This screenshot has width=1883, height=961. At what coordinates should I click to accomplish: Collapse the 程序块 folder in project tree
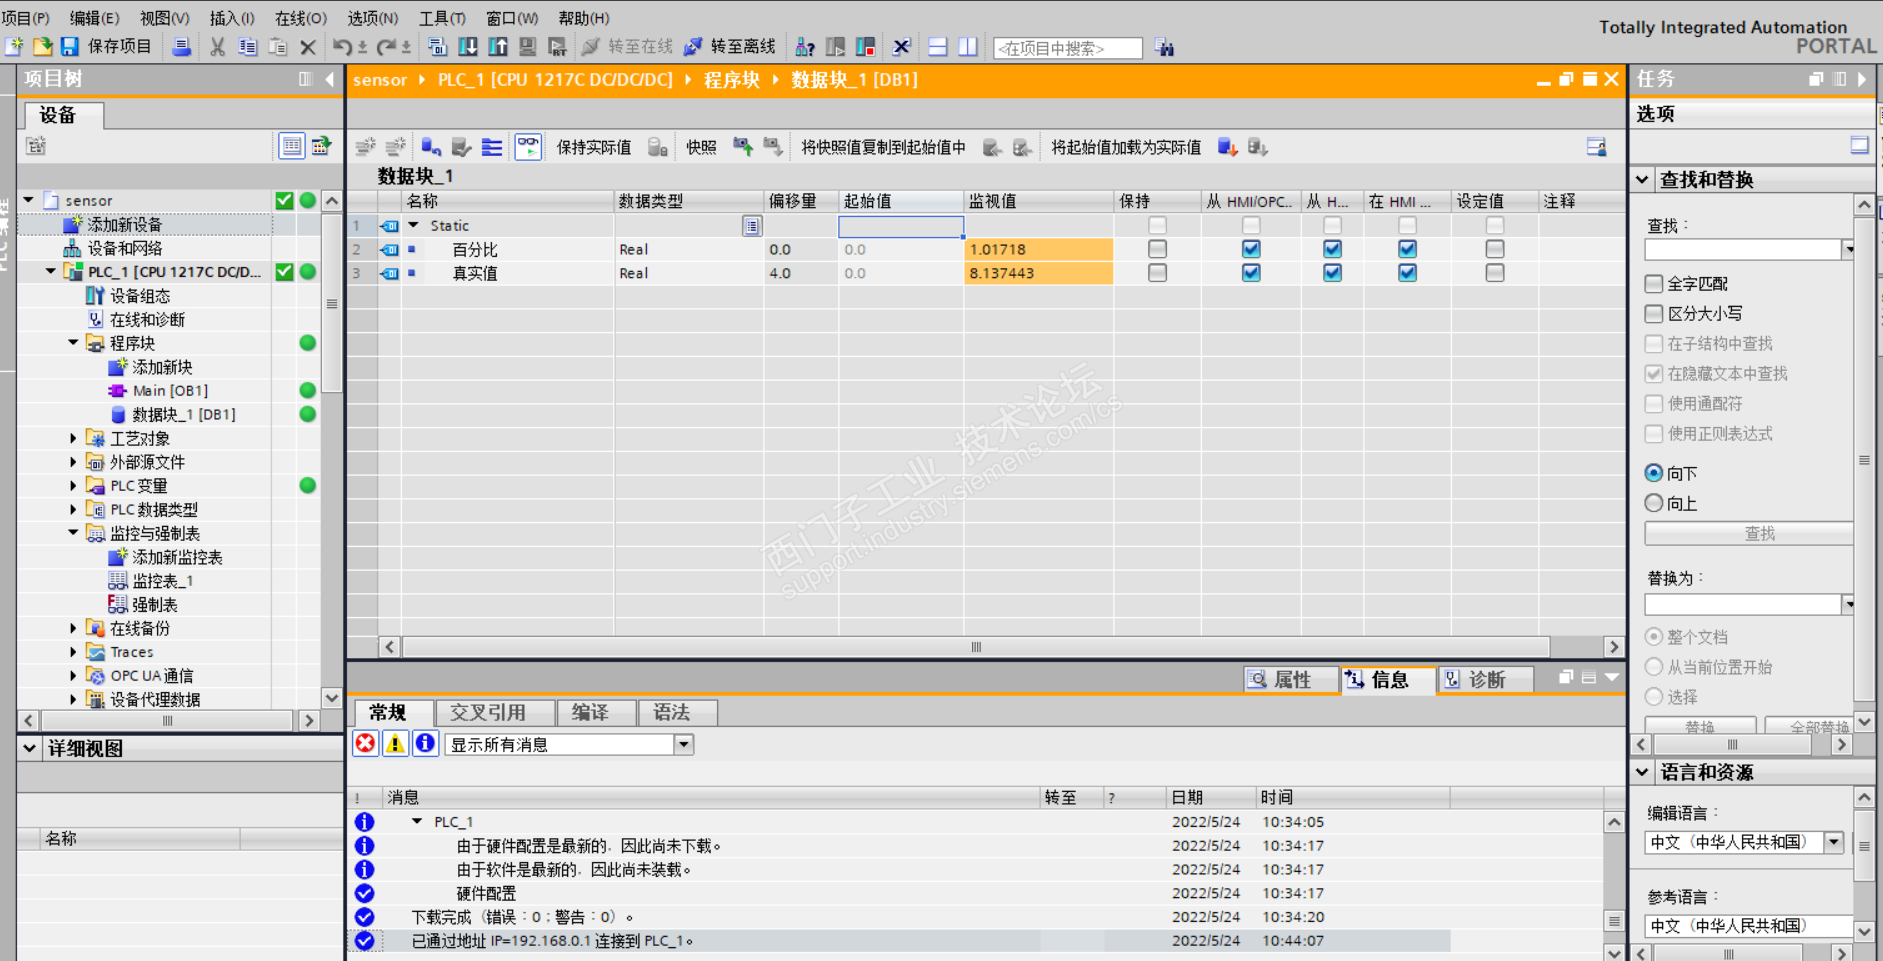click(73, 343)
